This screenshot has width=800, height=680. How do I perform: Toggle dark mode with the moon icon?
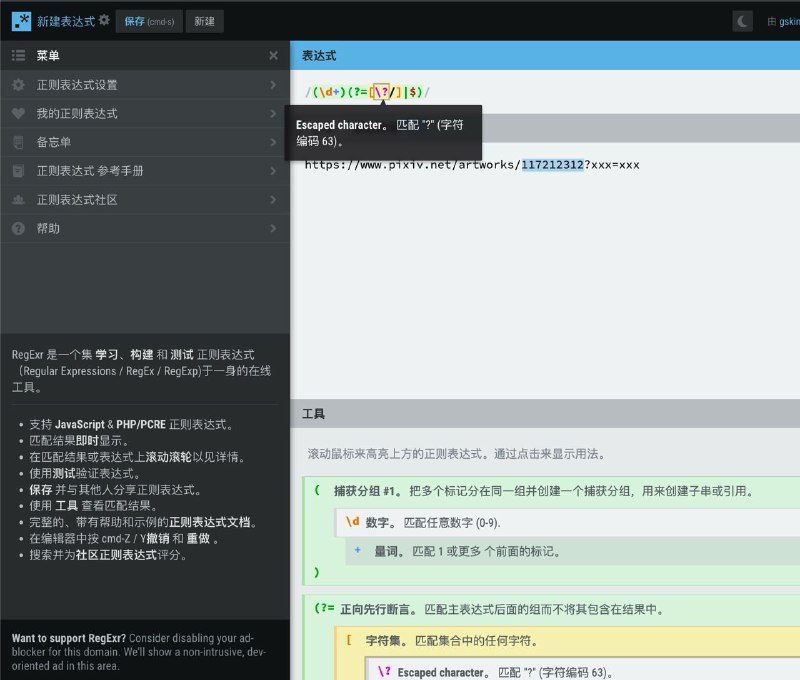click(743, 19)
